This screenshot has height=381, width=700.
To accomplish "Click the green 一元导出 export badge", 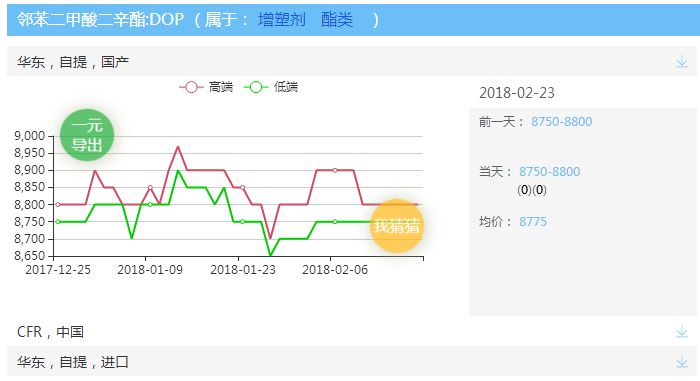I will coord(87,135).
